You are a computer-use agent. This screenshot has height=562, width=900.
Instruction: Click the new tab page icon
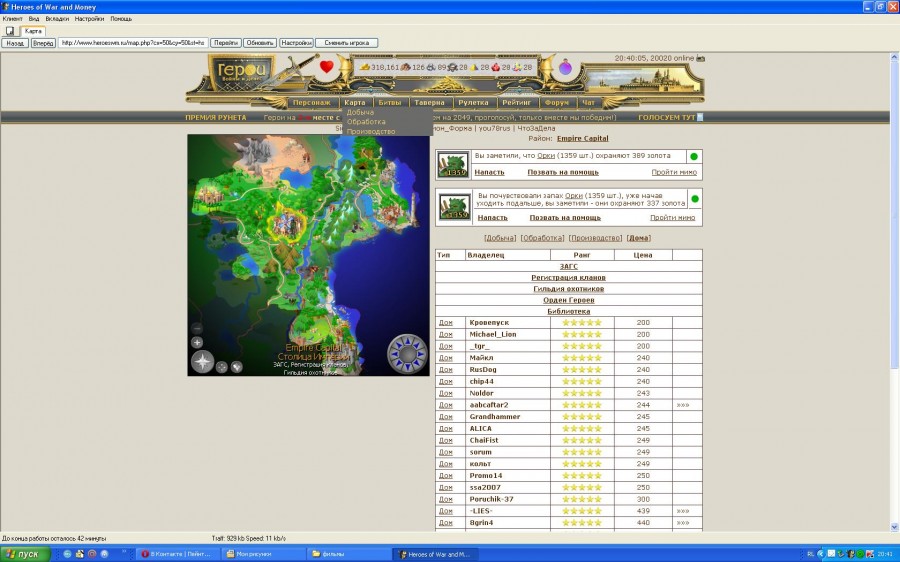click(10, 31)
